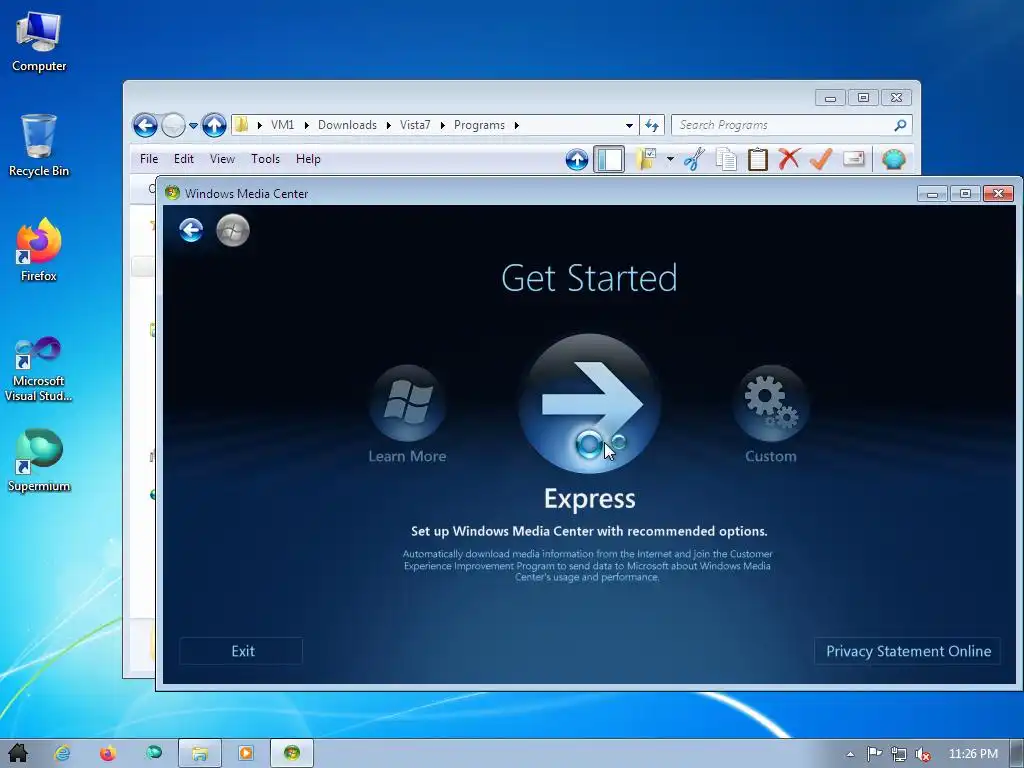The width and height of the screenshot is (1024, 768).
Task: Click the Copy toolbar icon
Action: point(726,159)
